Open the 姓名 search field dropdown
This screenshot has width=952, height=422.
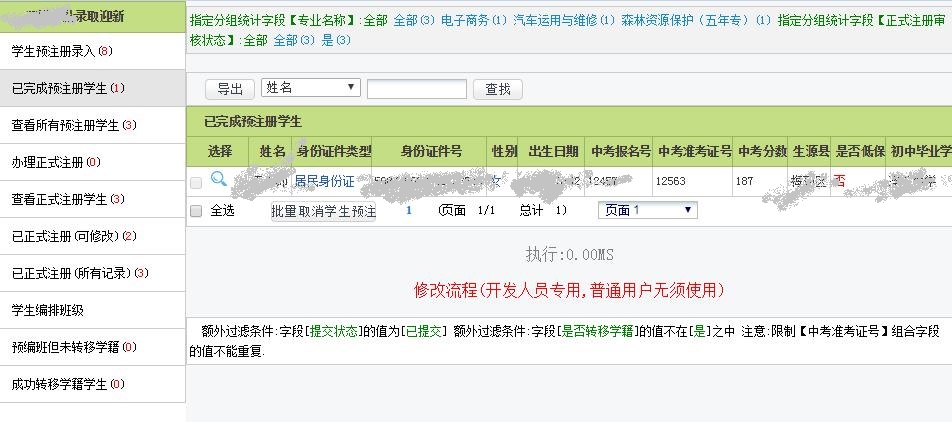click(311, 87)
